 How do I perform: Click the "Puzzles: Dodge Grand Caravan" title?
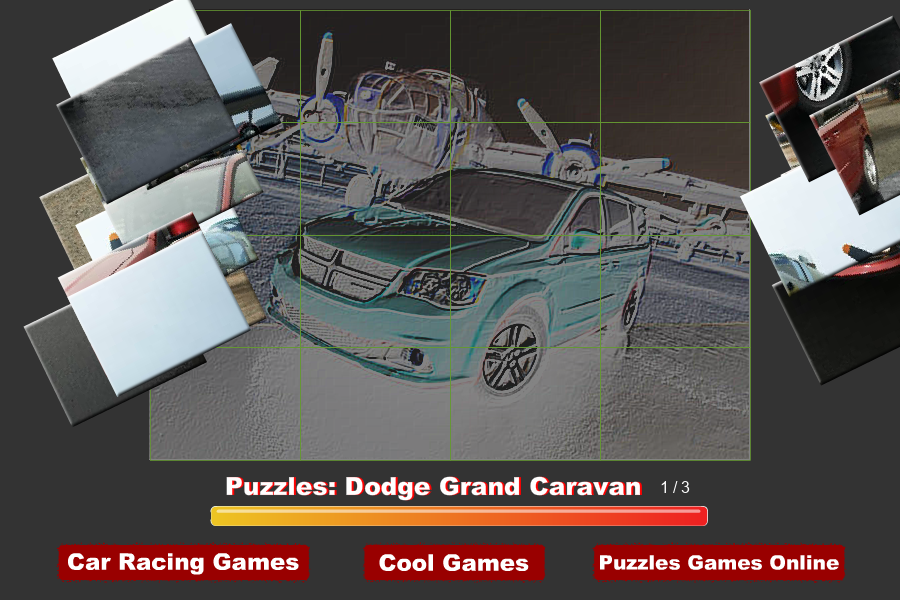(x=433, y=486)
